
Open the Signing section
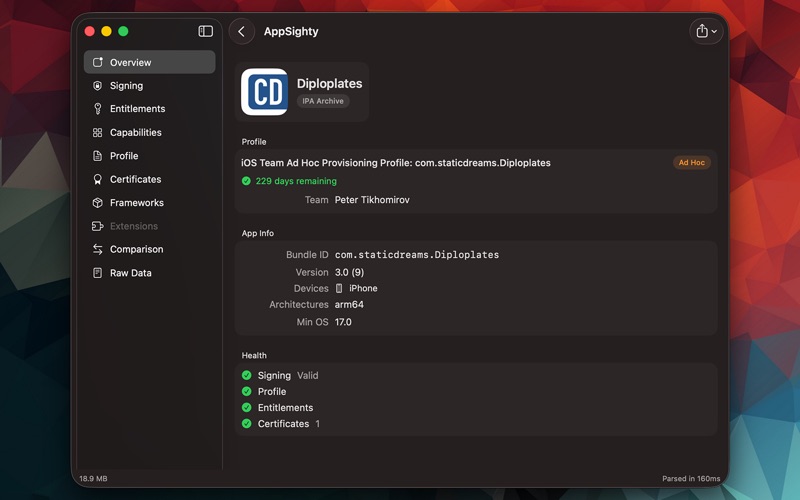pyautogui.click(x=149, y=86)
